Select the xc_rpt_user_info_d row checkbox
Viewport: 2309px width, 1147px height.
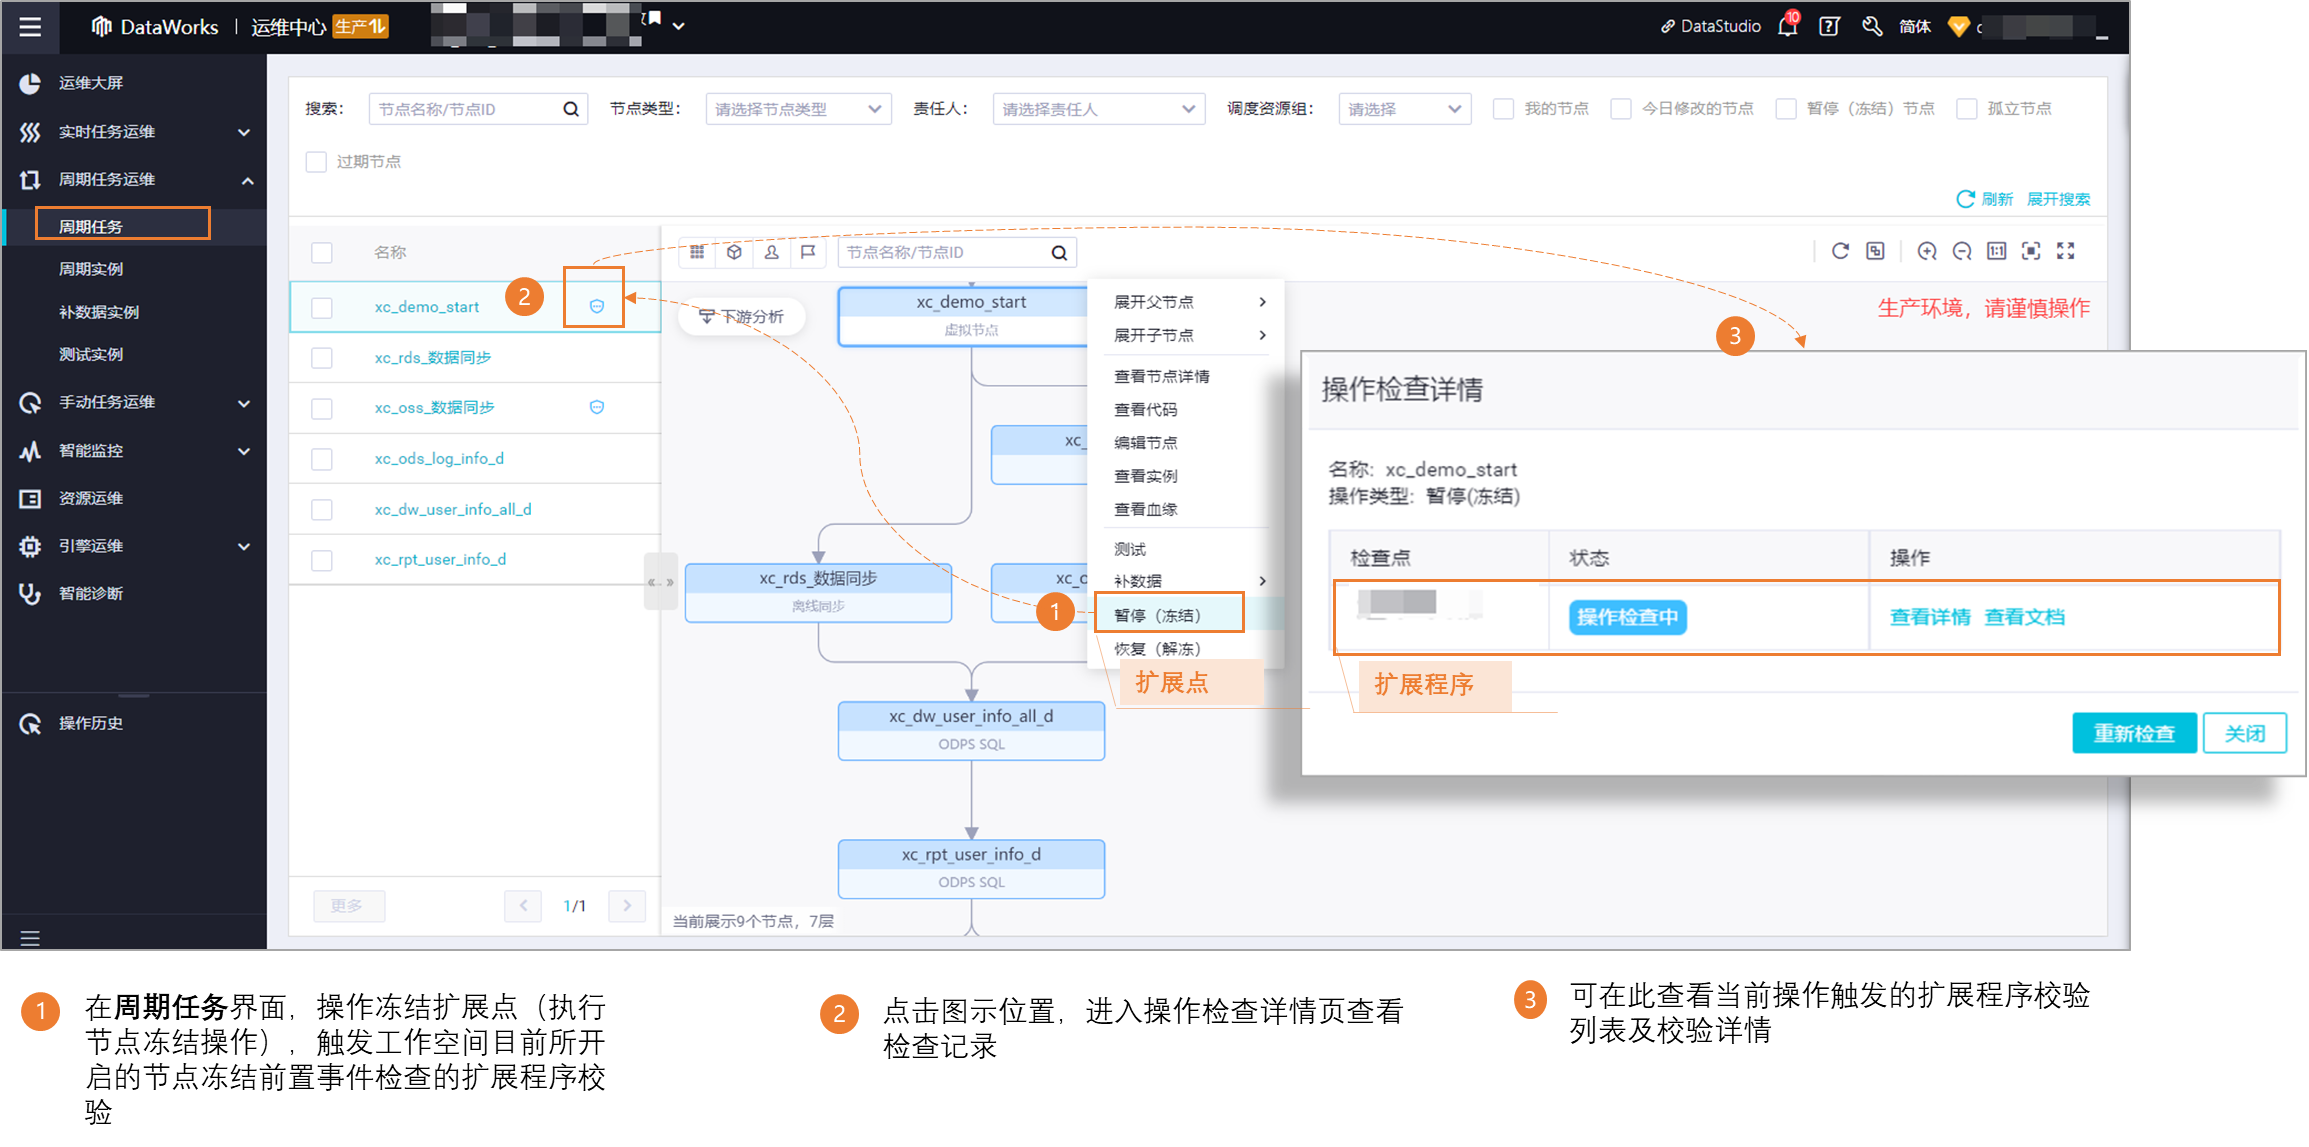[322, 560]
